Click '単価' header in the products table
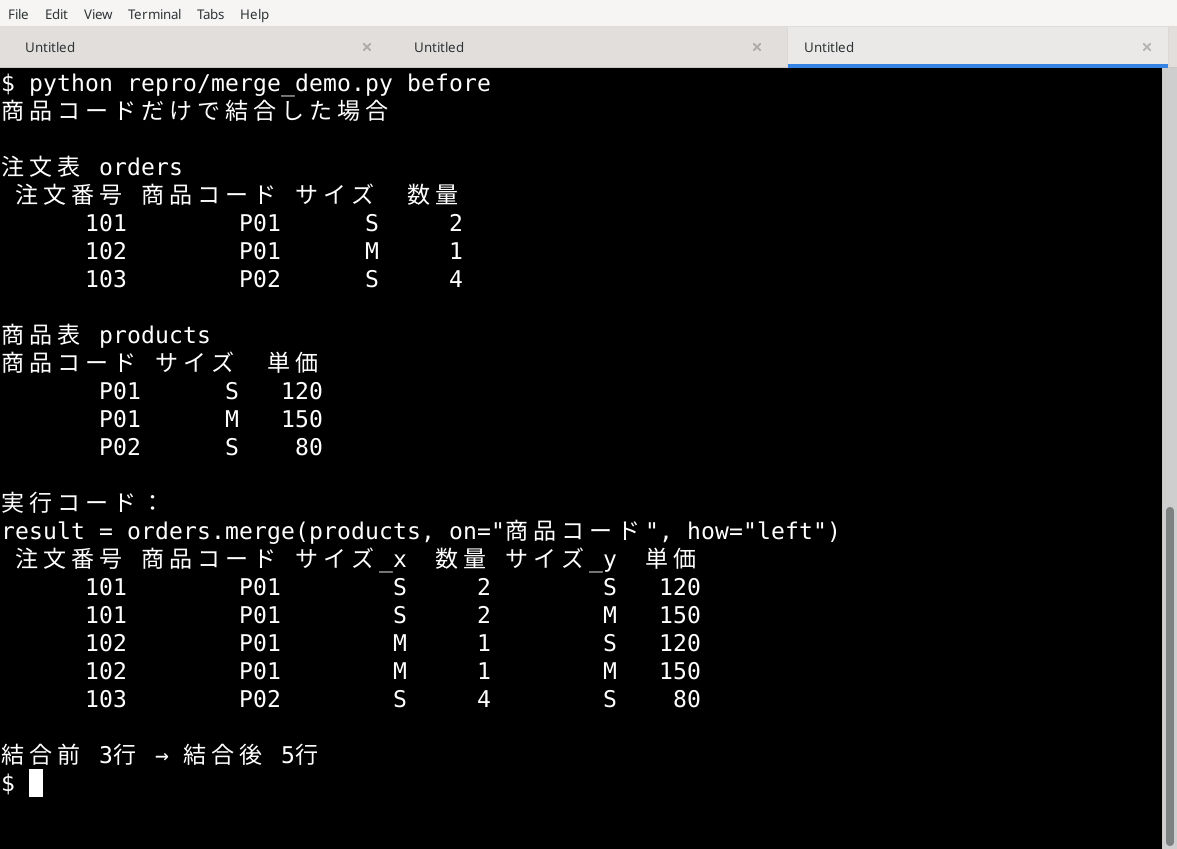 tap(293, 363)
